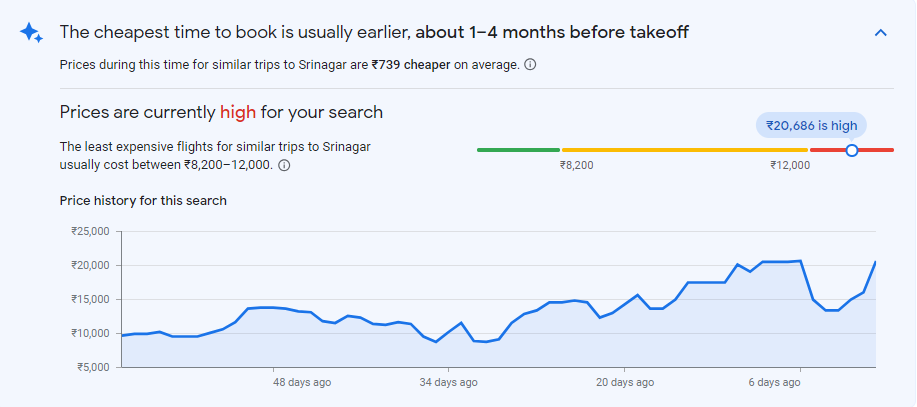
Task: Click the ₹8,200 label under price bar
Action: coord(577,166)
